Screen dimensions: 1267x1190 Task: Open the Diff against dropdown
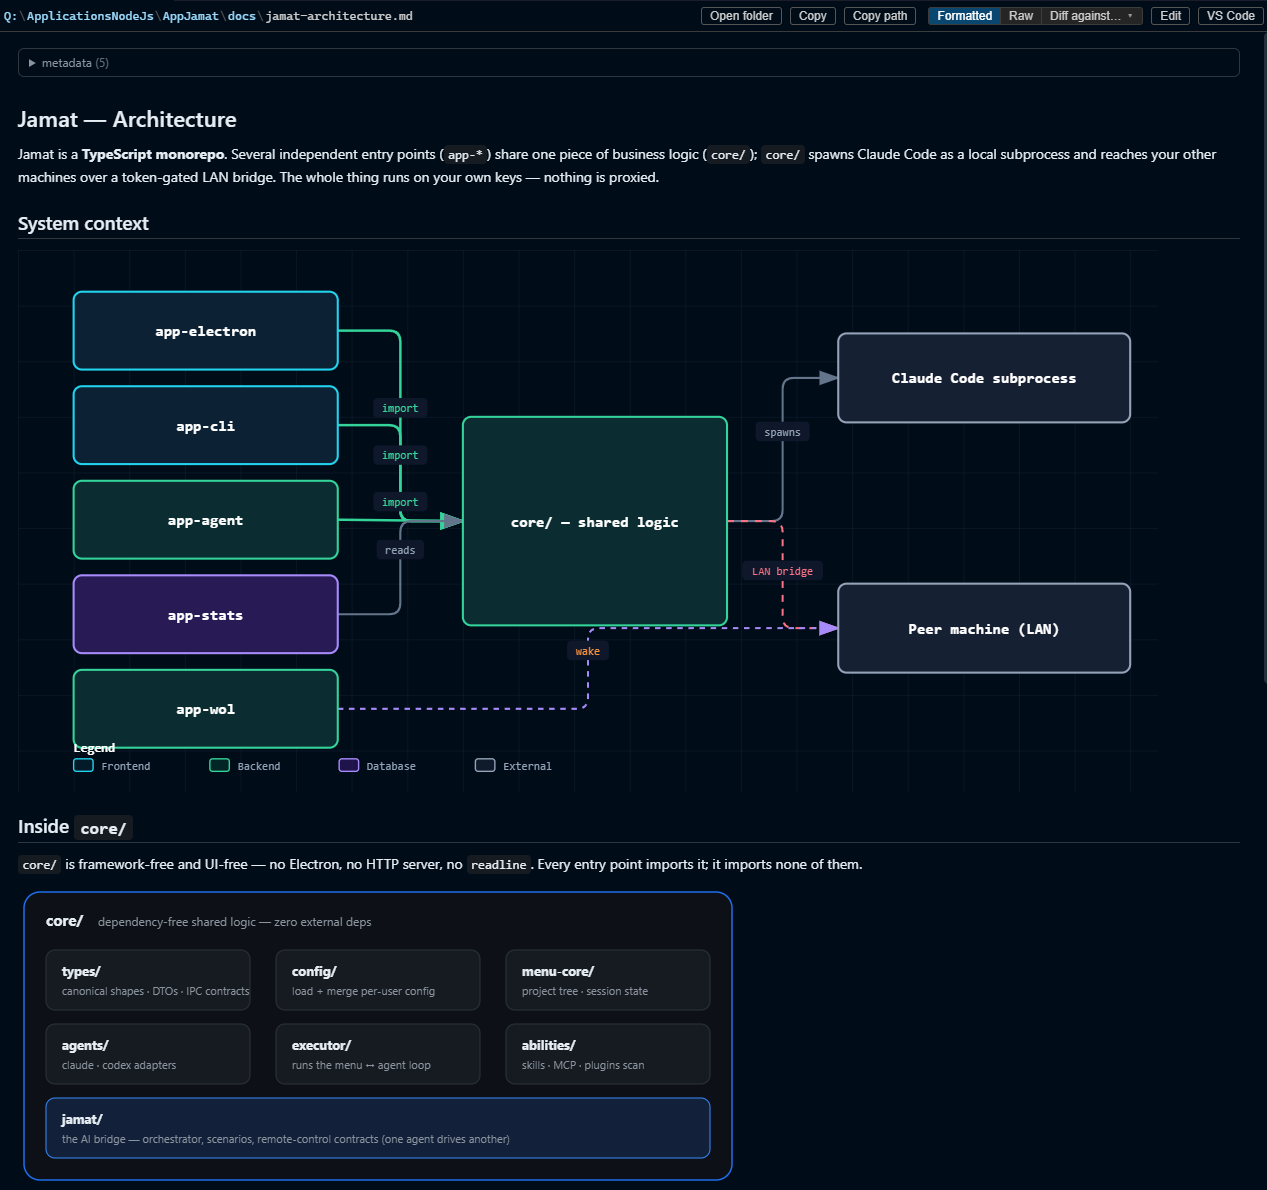coord(1091,16)
